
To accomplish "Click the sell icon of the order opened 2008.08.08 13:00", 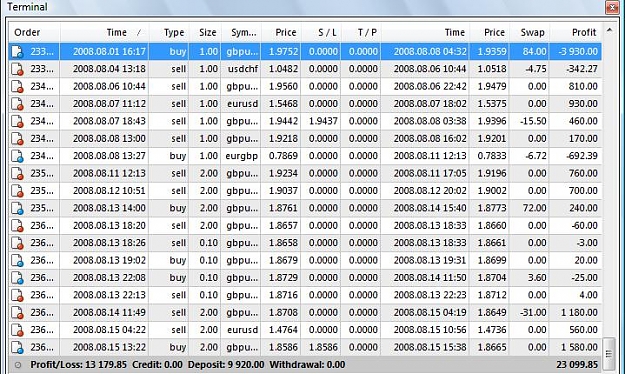I will (x=17, y=139).
